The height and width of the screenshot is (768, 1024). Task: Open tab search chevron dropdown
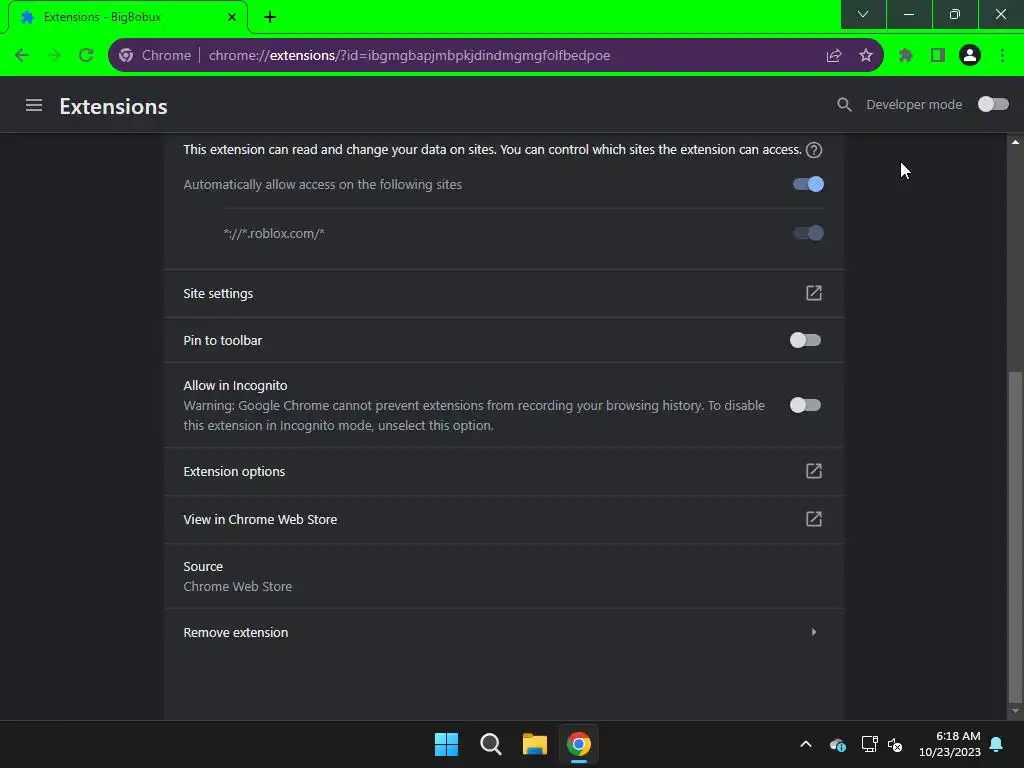click(x=863, y=14)
